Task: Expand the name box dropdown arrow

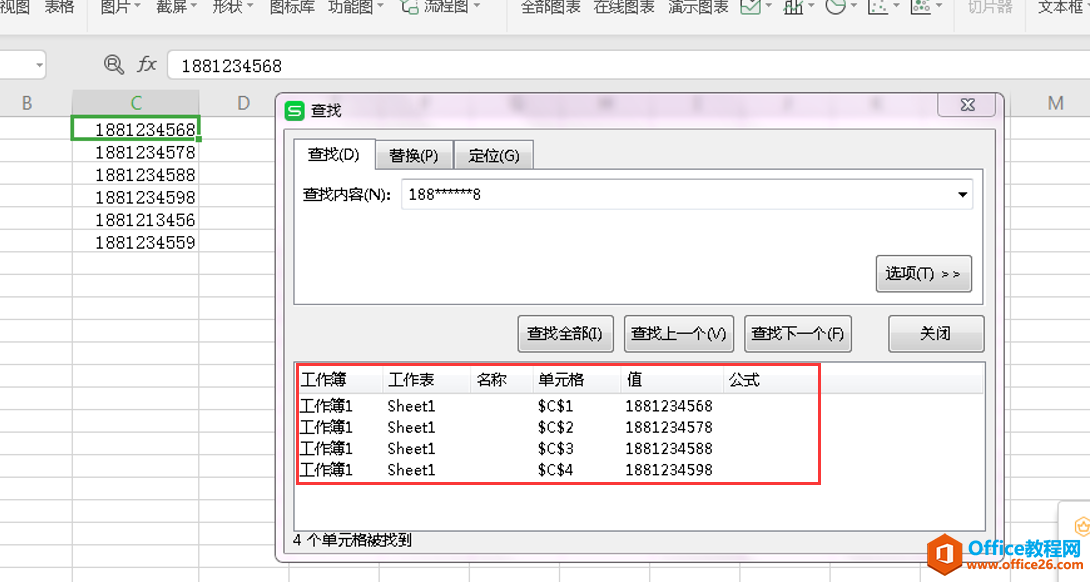Action: [x=39, y=65]
